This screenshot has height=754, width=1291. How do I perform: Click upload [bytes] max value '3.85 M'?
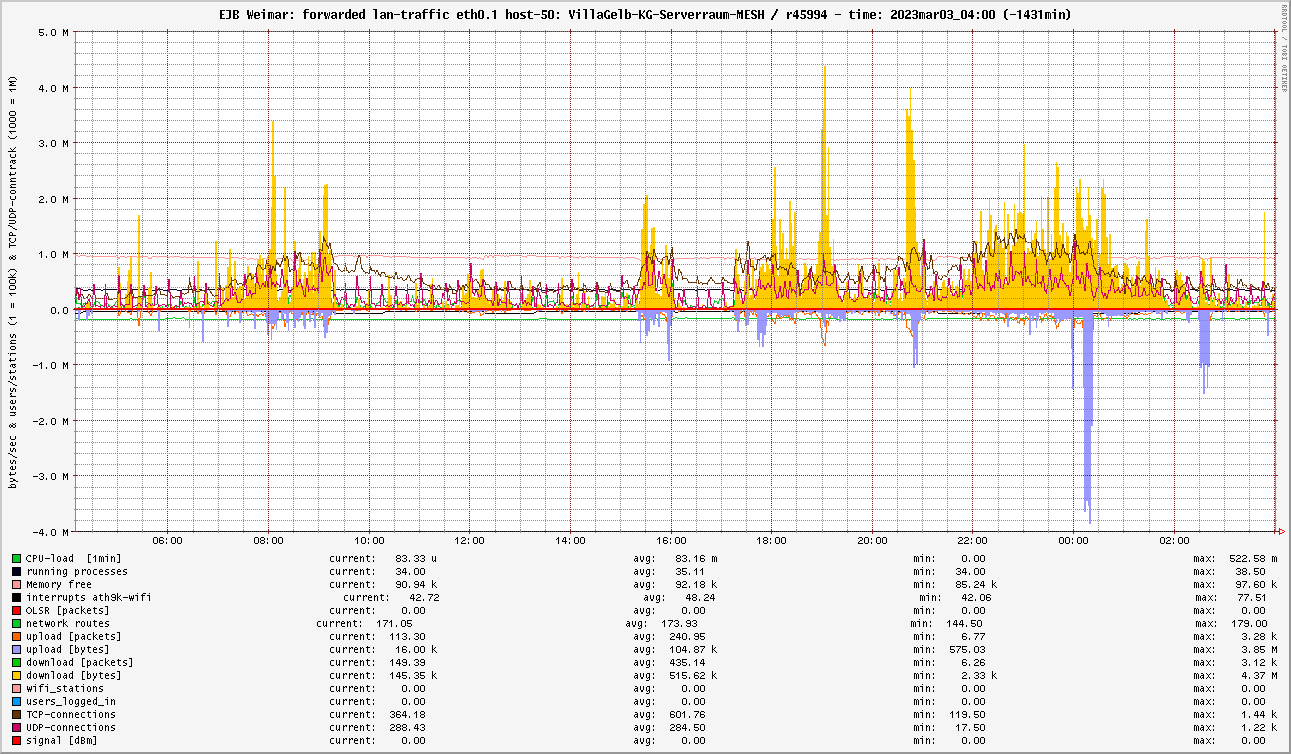[x=1257, y=649]
